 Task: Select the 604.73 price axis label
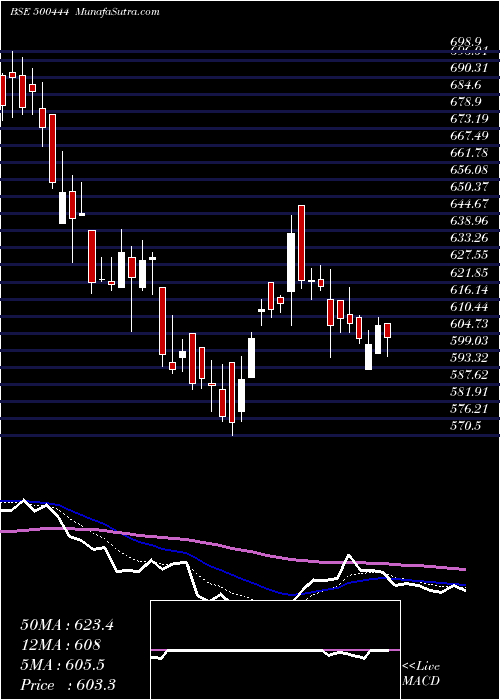[467, 323]
